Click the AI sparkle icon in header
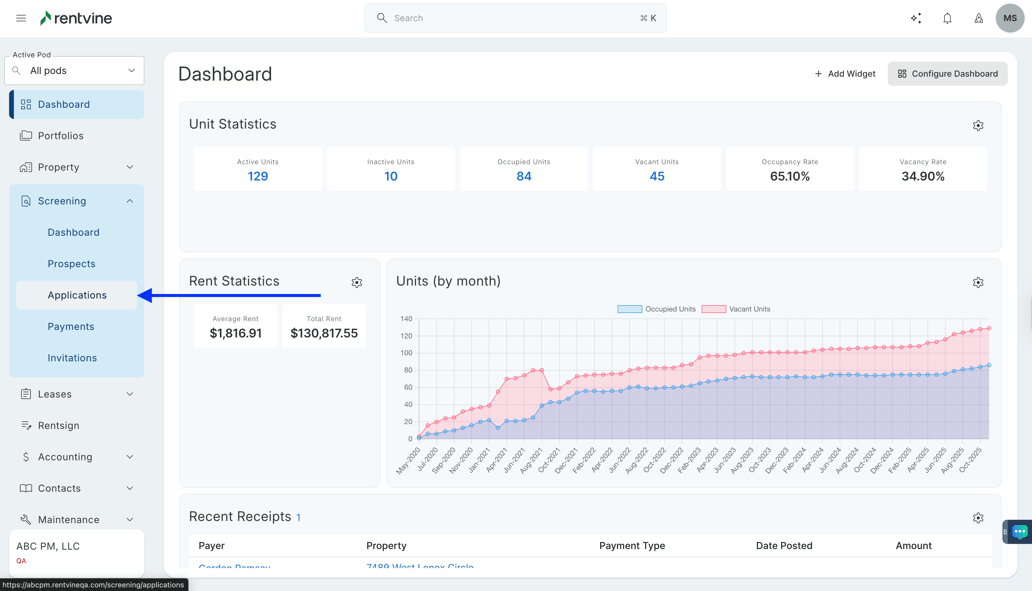The height and width of the screenshot is (591, 1032). coord(916,18)
